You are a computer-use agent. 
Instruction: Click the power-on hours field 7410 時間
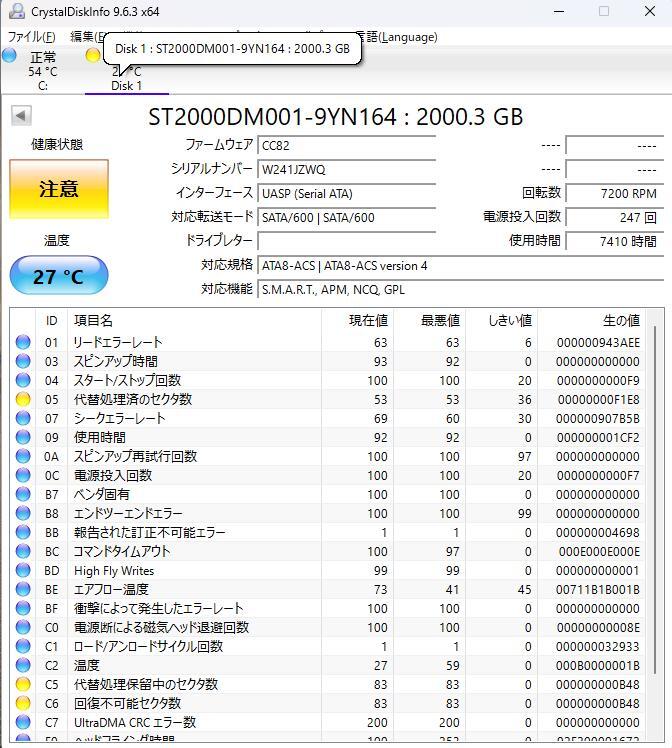click(615, 241)
